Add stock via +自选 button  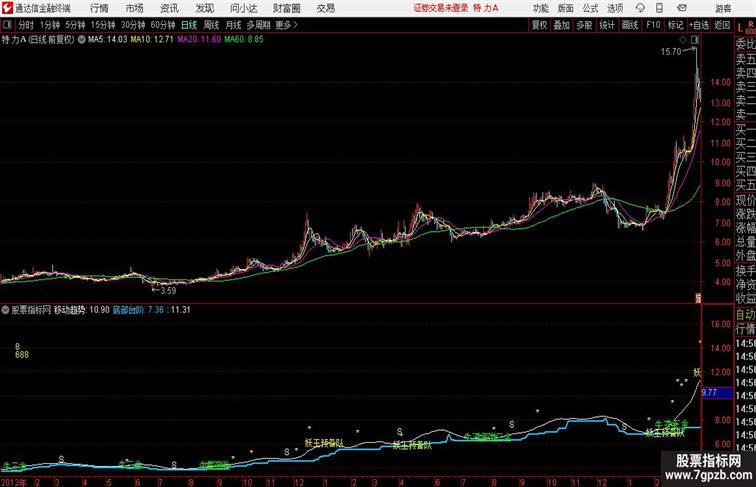[x=699, y=25]
